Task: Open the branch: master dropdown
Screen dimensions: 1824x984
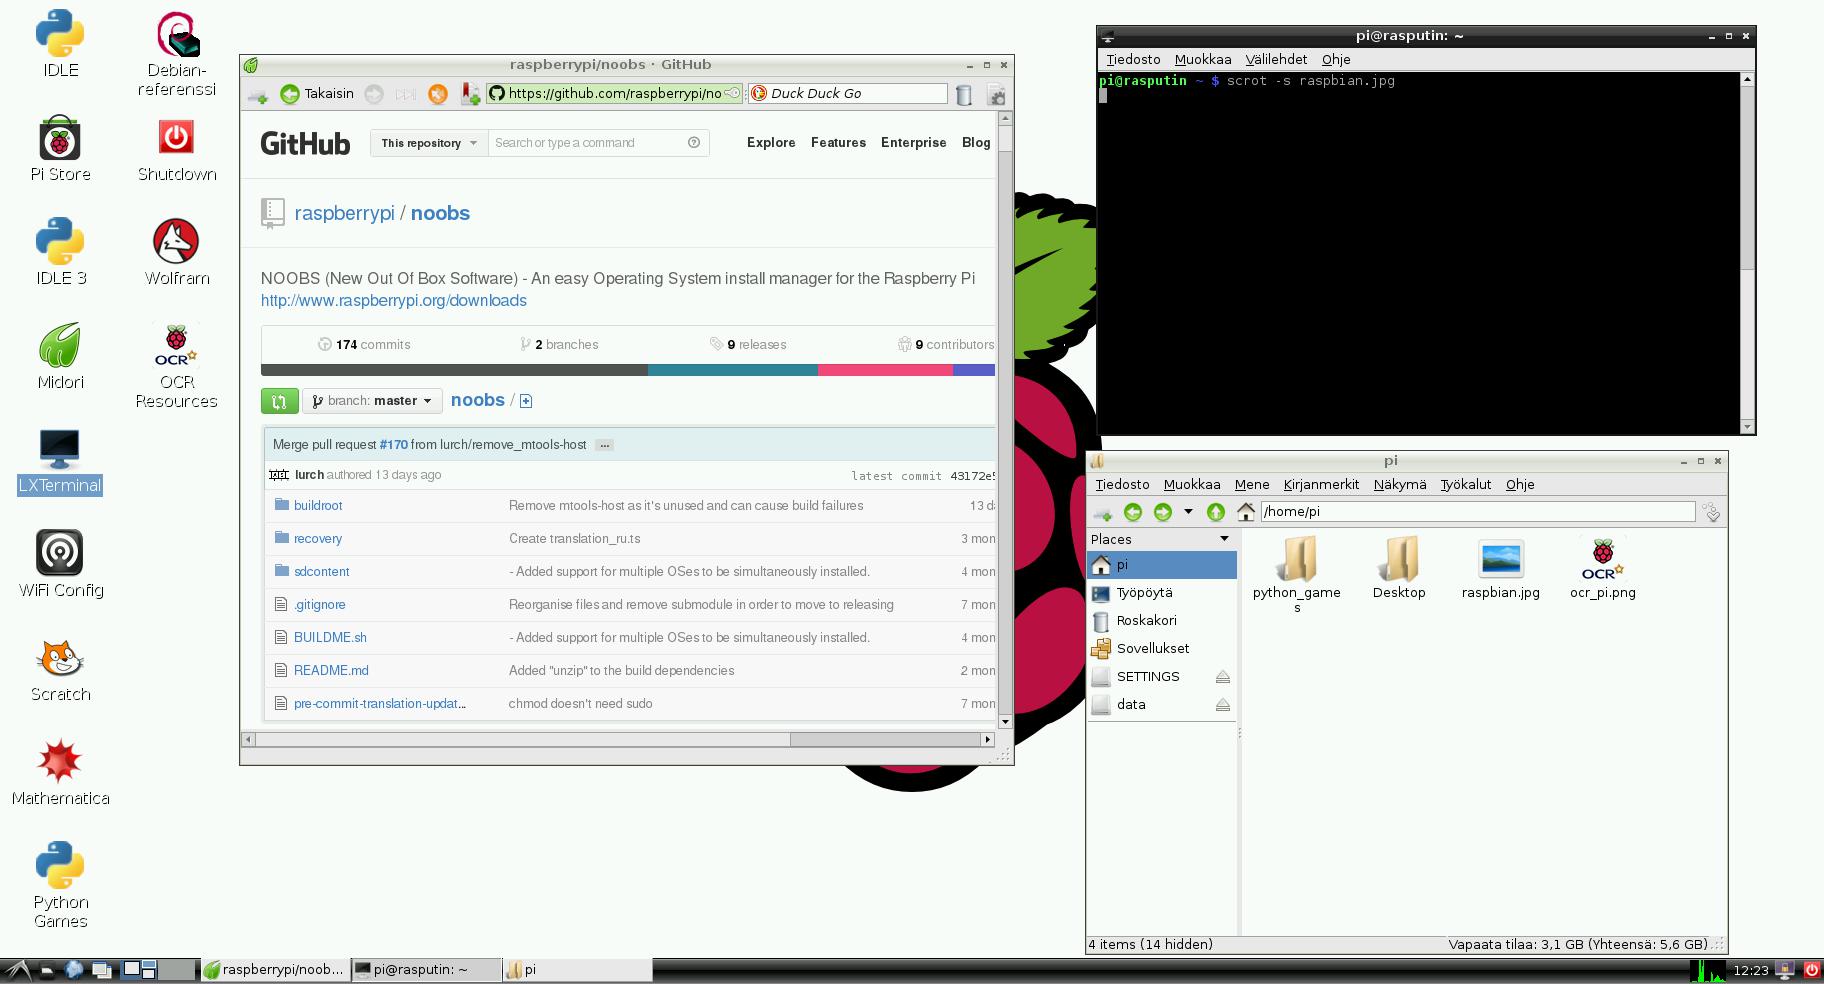Action: pyautogui.click(x=372, y=401)
